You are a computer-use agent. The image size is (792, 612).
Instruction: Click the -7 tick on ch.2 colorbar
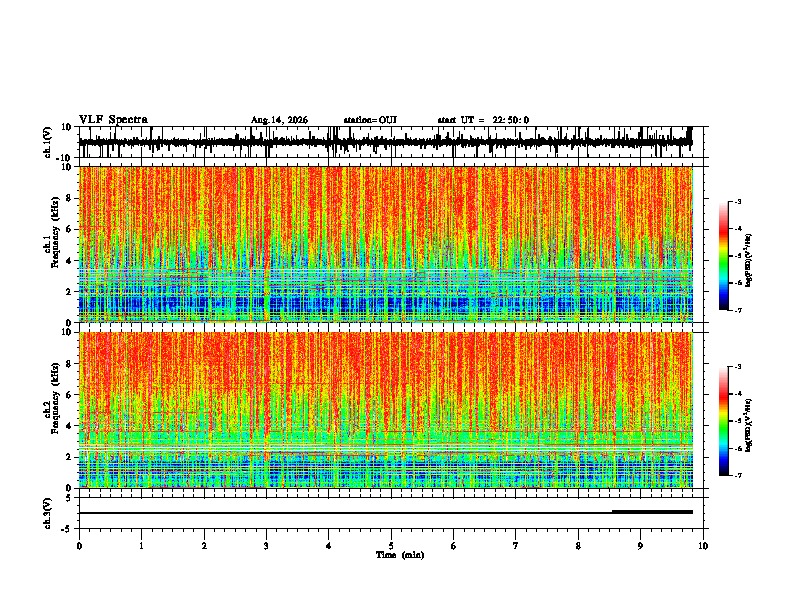point(738,475)
